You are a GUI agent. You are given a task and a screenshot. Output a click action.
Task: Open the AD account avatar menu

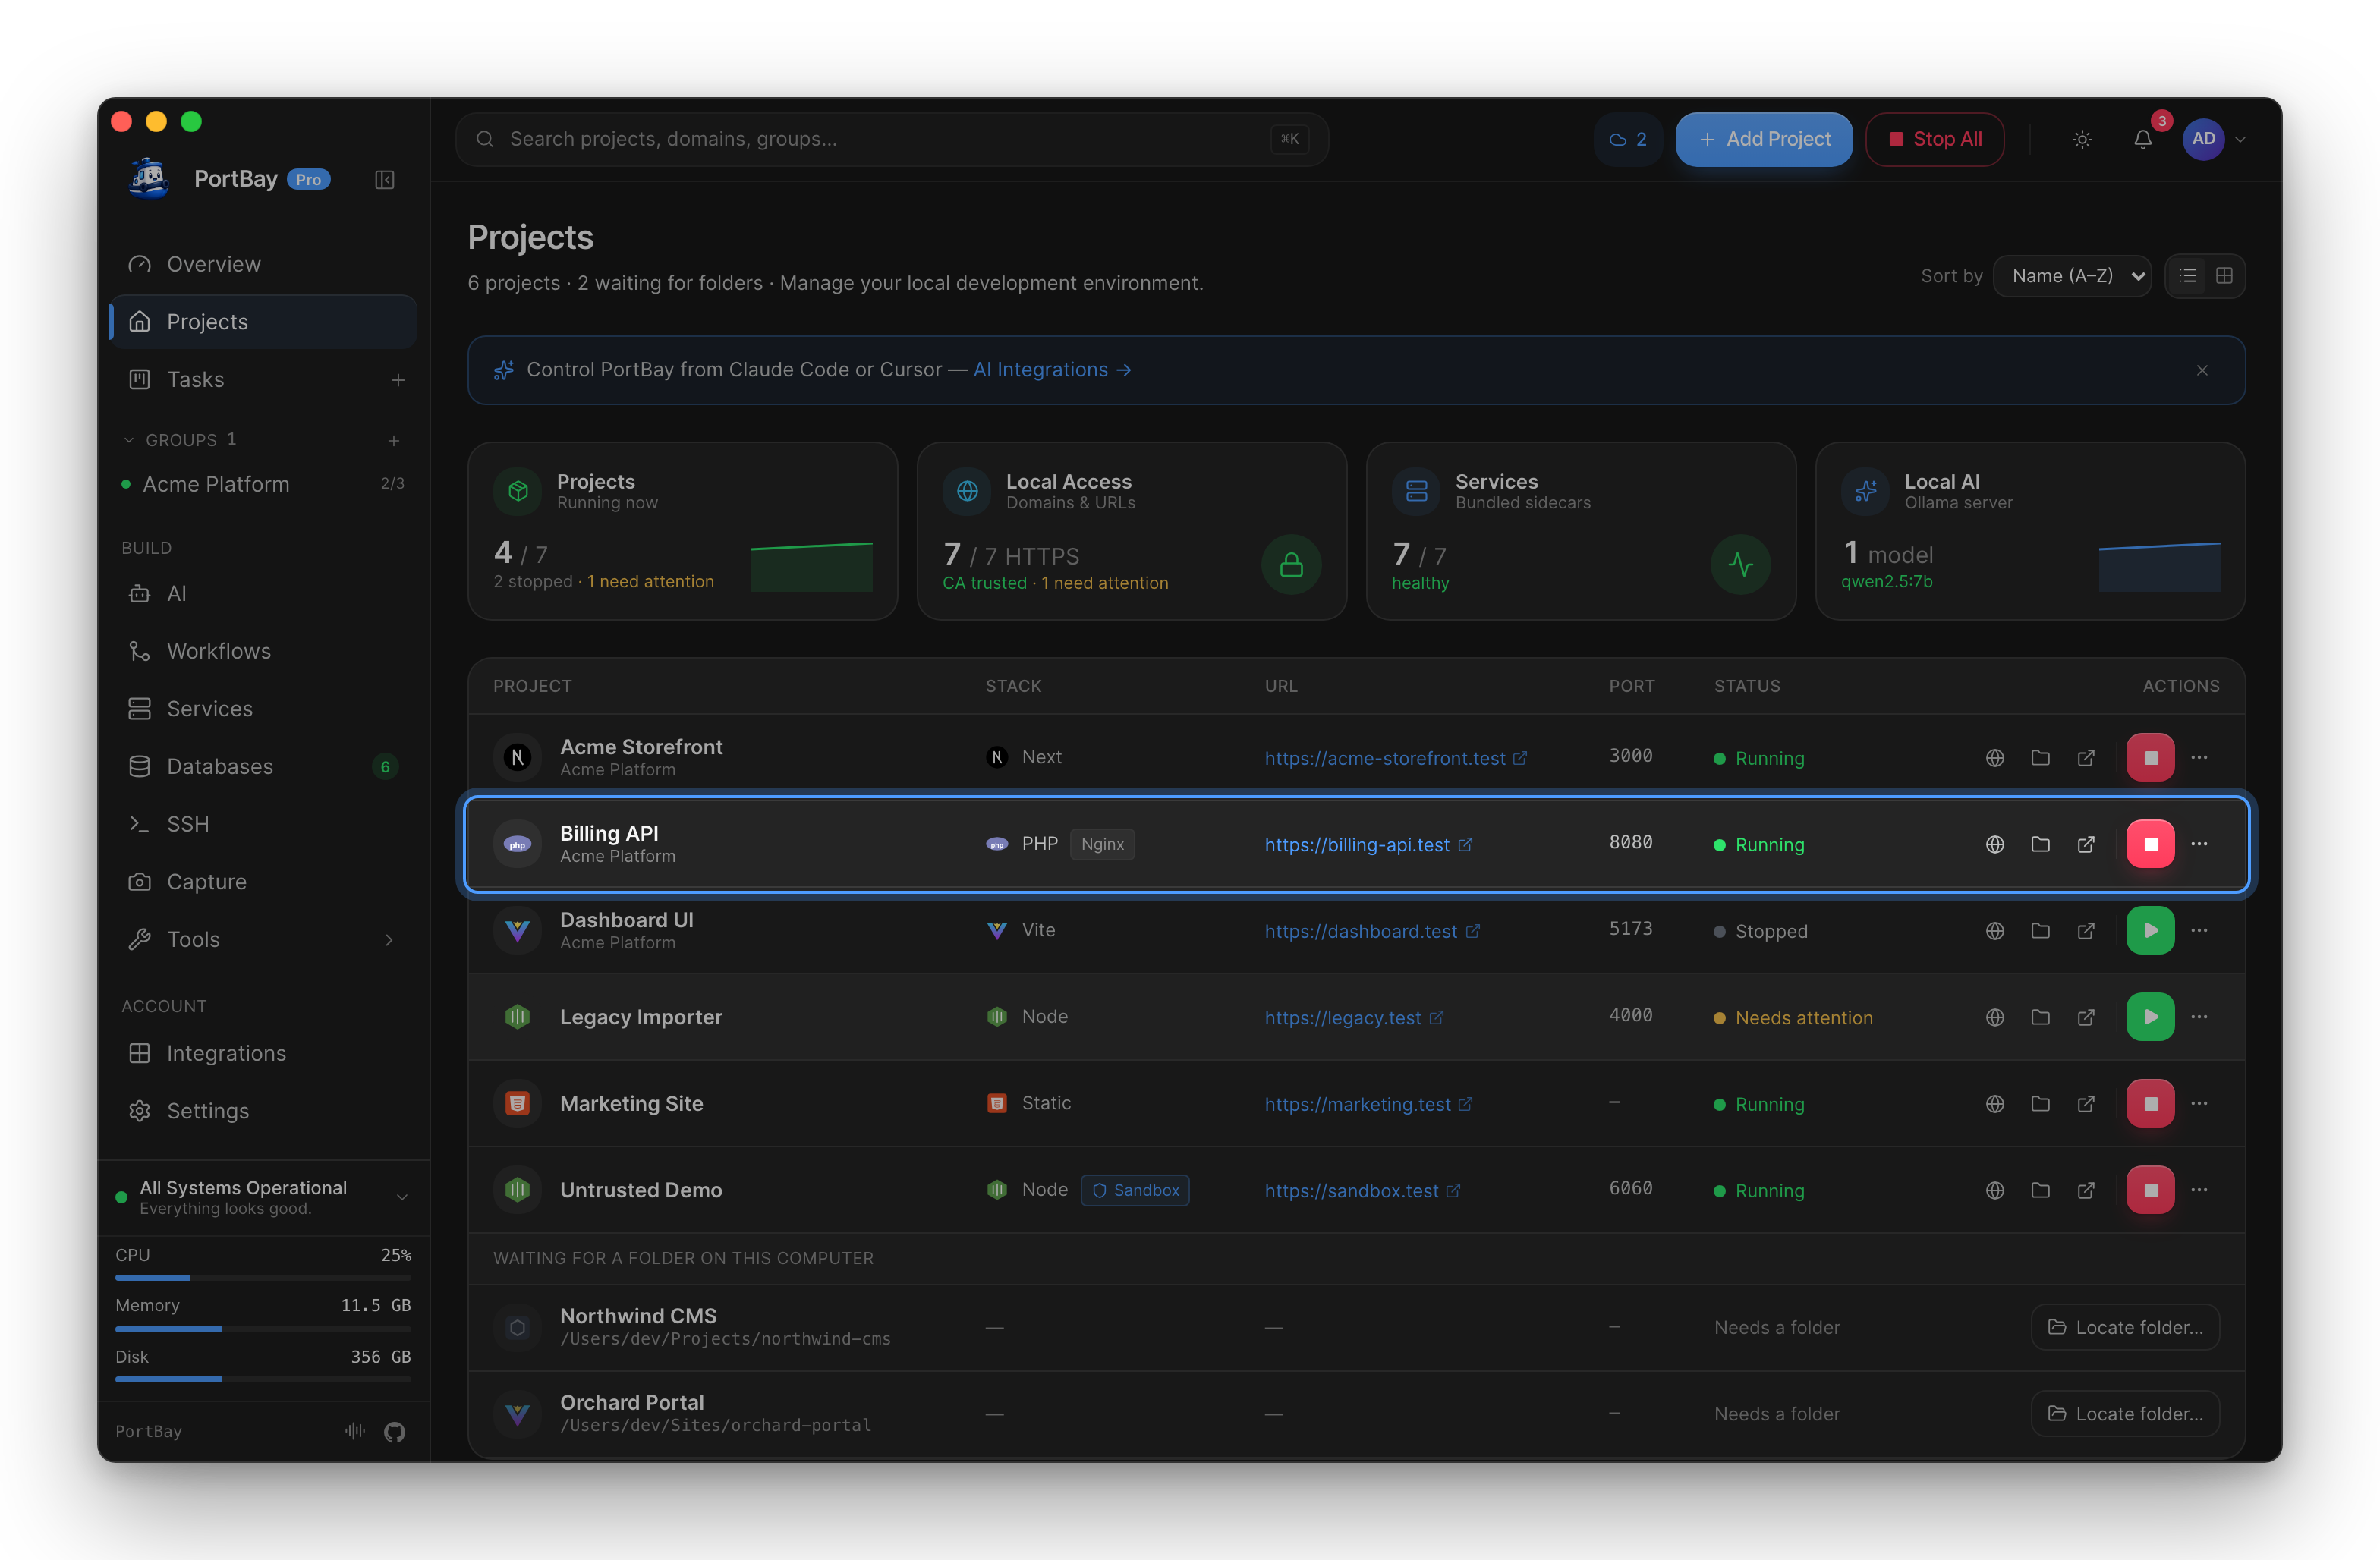2204,139
